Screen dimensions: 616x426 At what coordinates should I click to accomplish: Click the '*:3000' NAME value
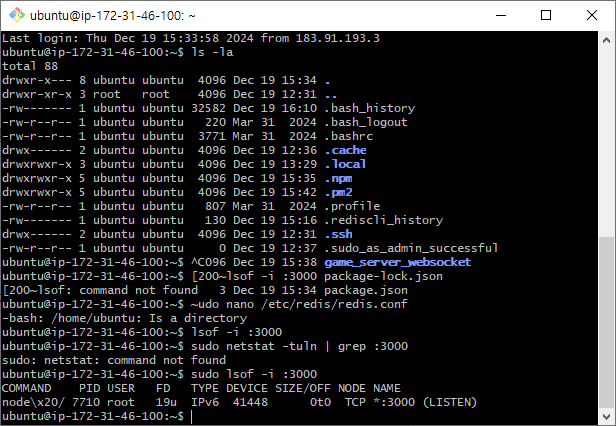[x=394, y=402]
